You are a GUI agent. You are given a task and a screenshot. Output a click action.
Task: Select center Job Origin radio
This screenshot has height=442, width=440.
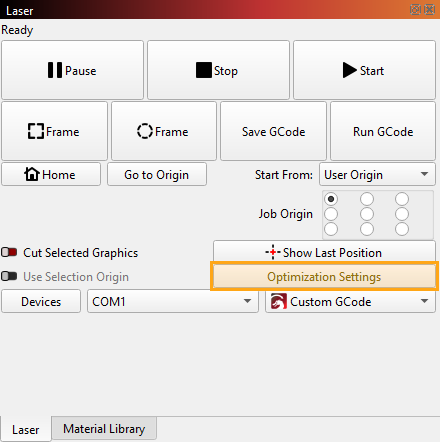tap(367, 214)
